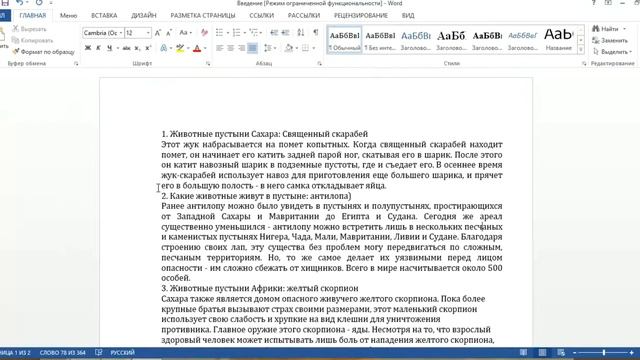Open the Help question mark icon
The width and height of the screenshot is (640, 360).
[x=593, y=3]
